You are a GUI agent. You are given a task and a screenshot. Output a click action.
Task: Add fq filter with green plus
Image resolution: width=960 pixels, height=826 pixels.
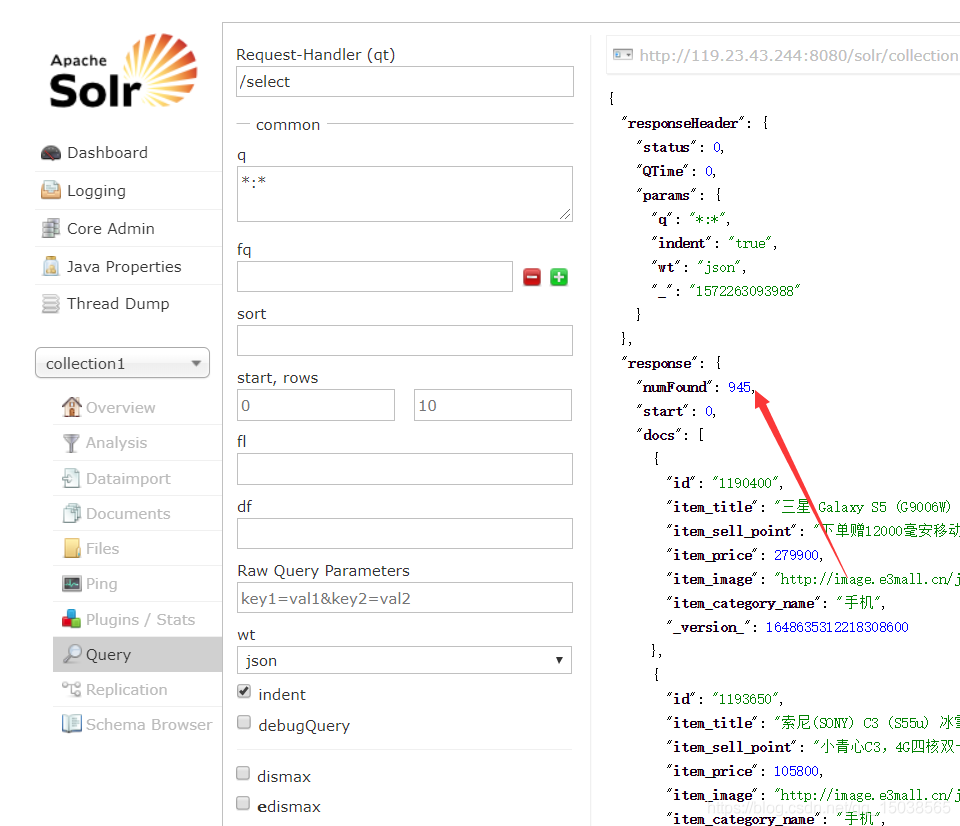(x=559, y=277)
